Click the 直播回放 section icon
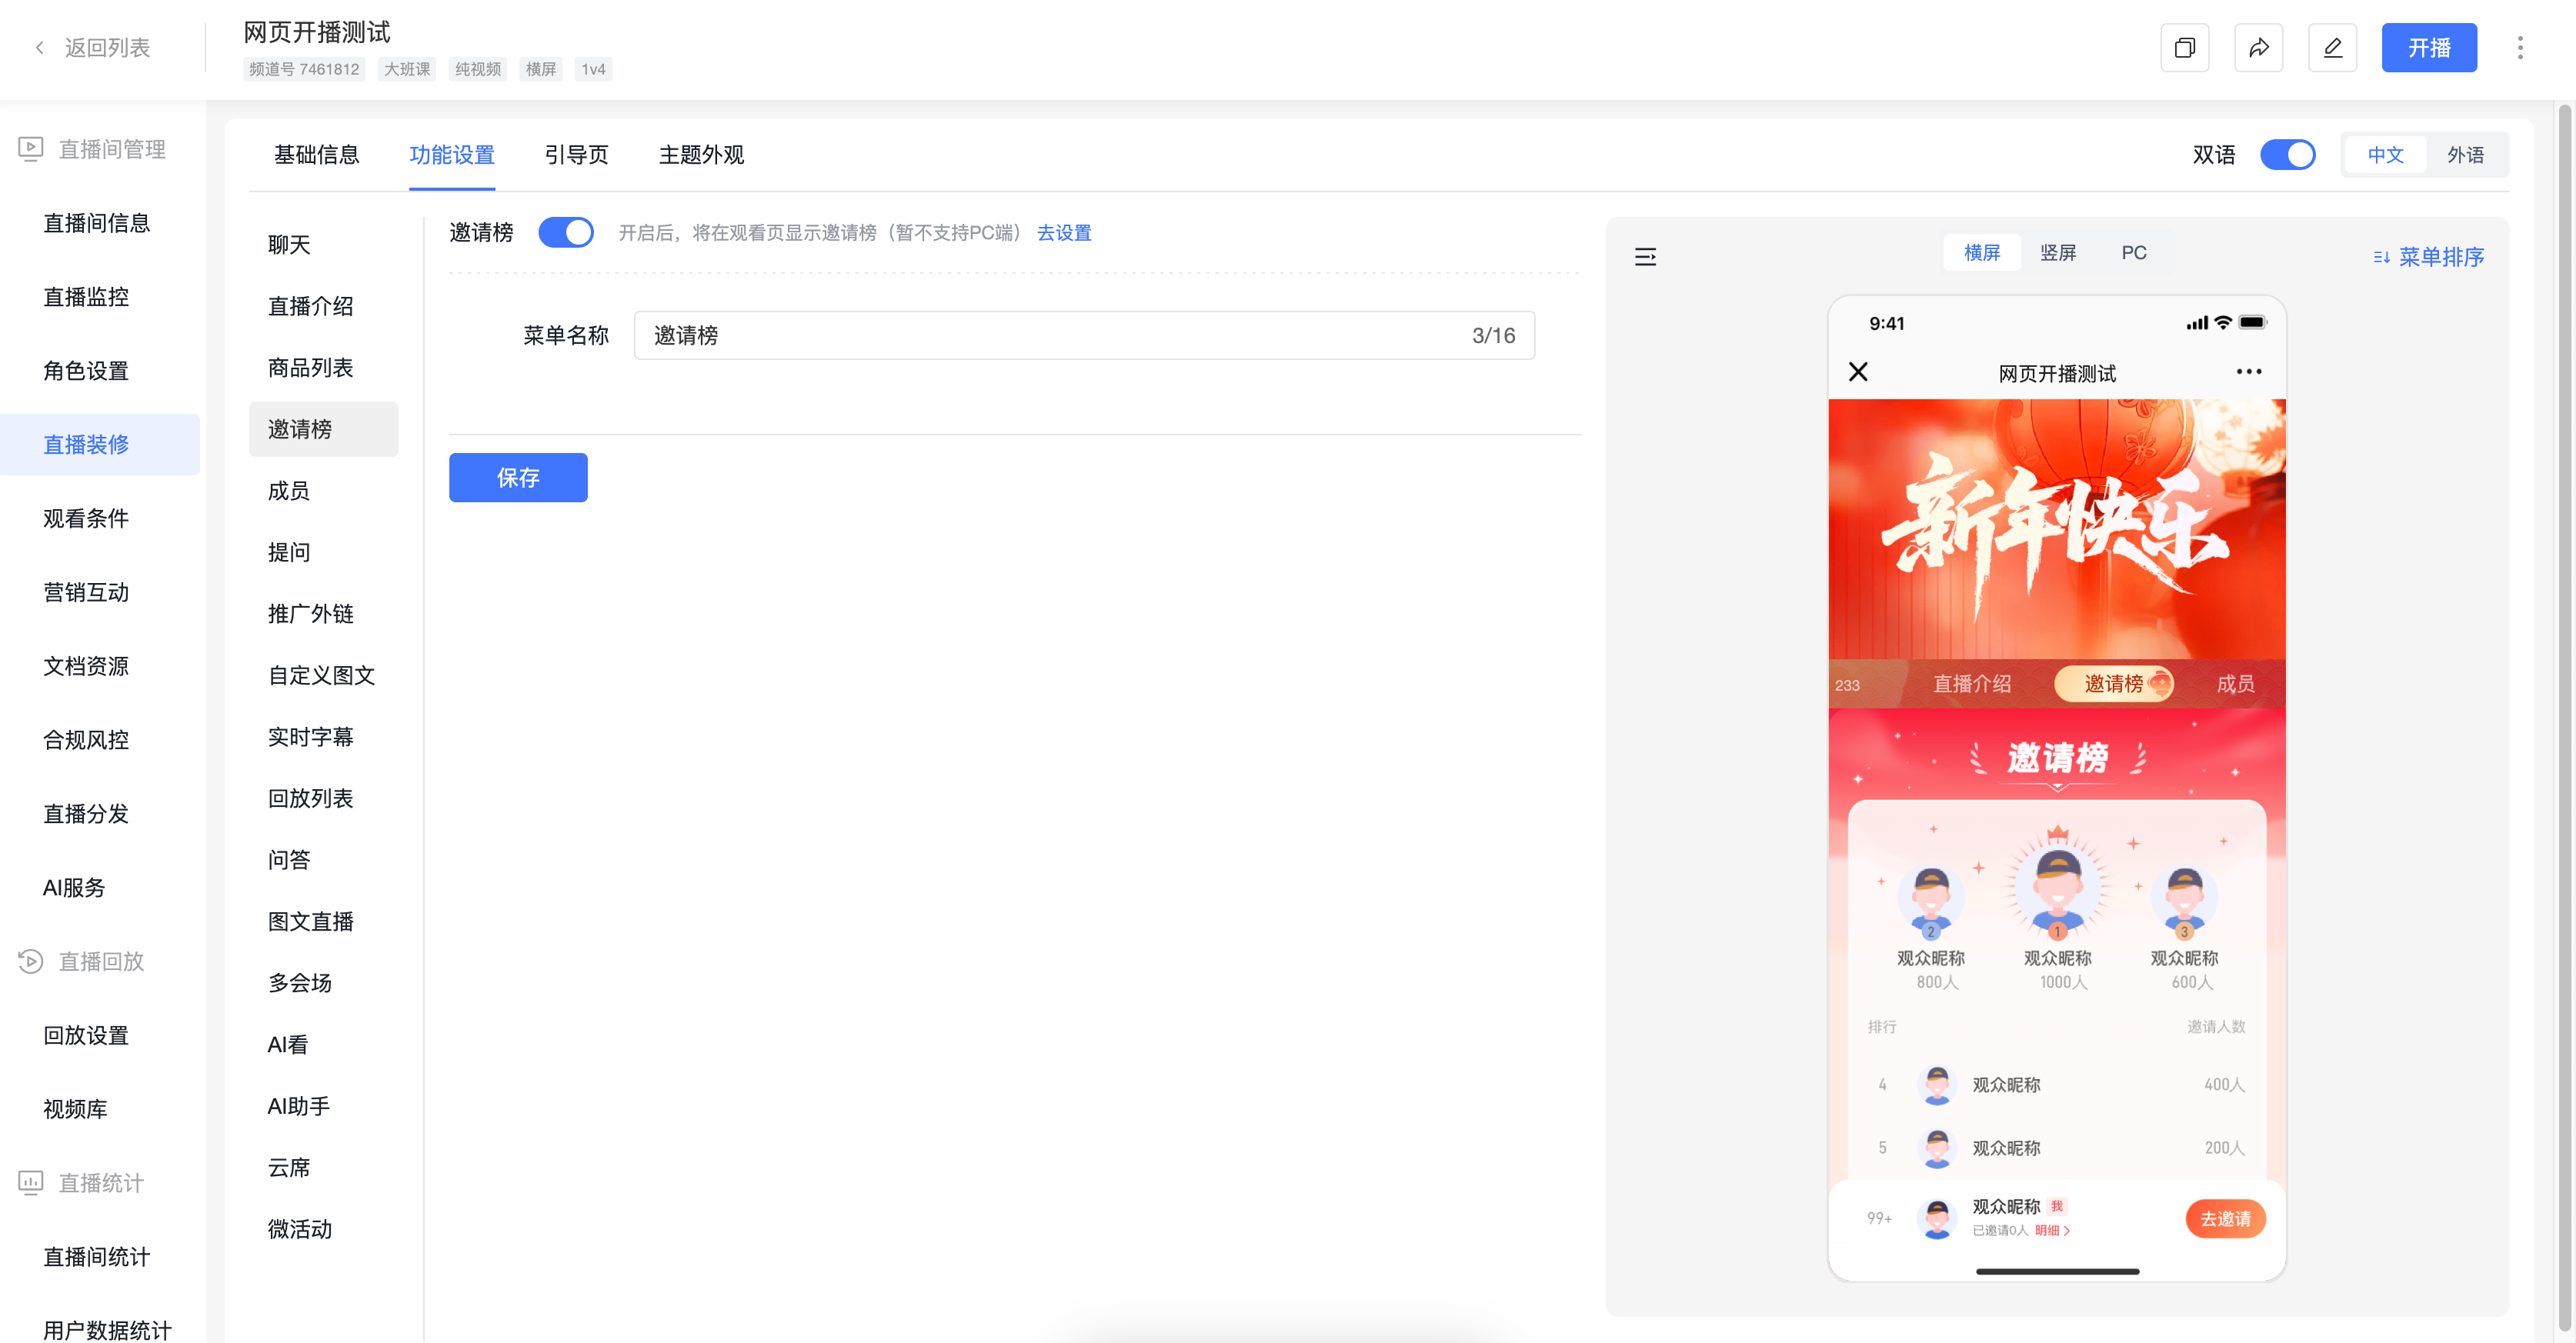Screen dimensions: 2576x1343 (x=31, y=961)
